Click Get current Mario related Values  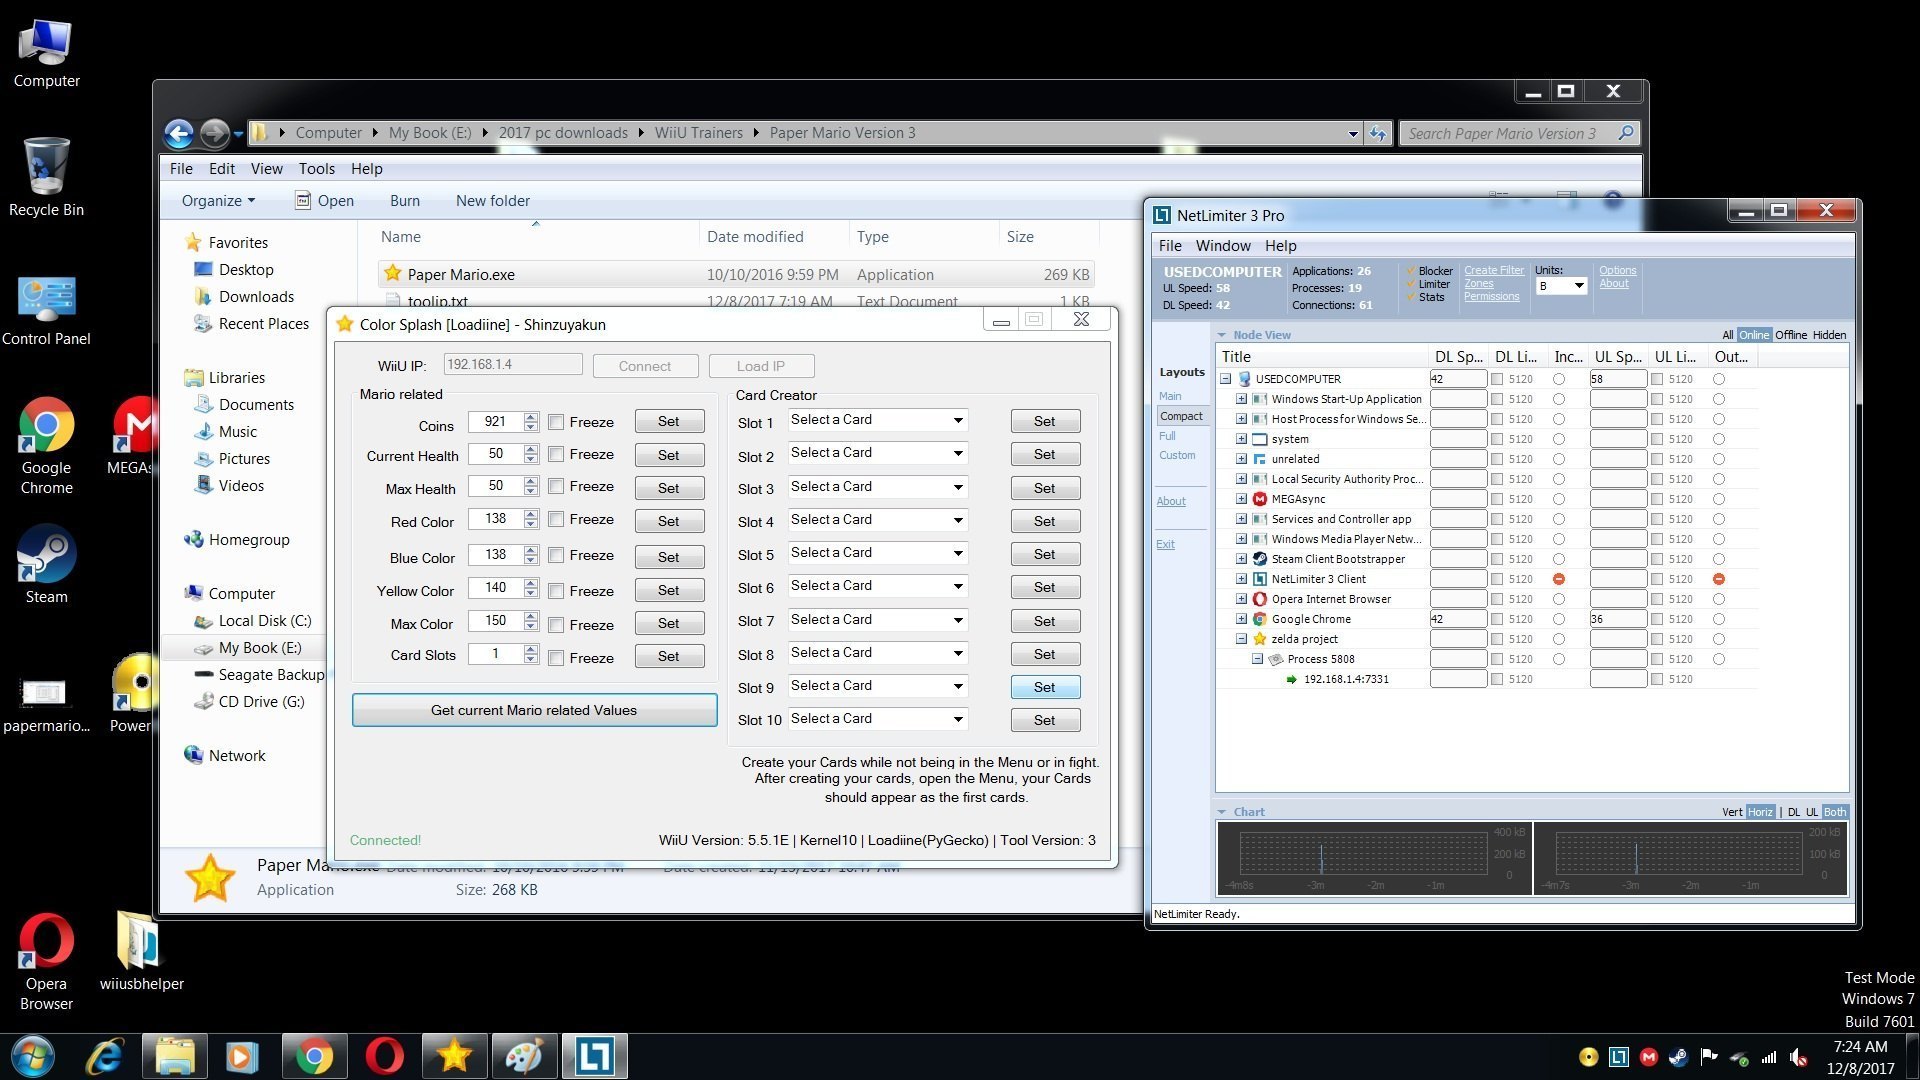534,710
